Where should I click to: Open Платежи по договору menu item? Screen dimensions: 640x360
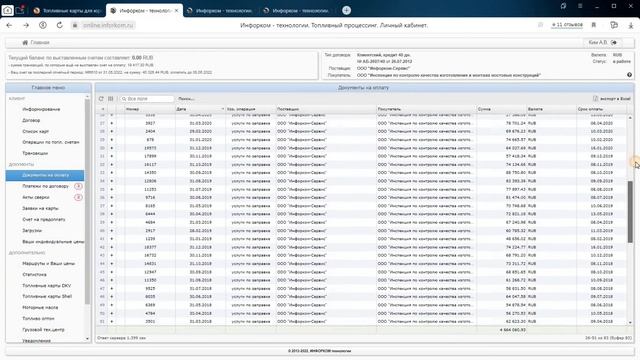[x=45, y=186]
